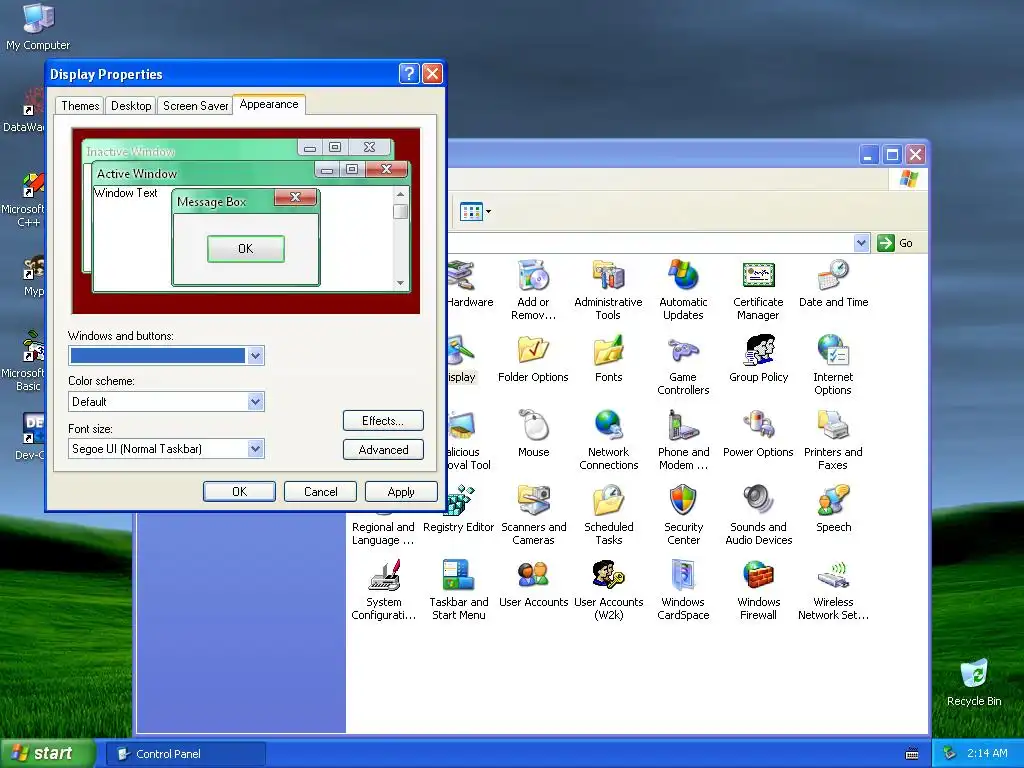Open User Accounts icon
Screen dimensions: 1024x768
[534, 584]
